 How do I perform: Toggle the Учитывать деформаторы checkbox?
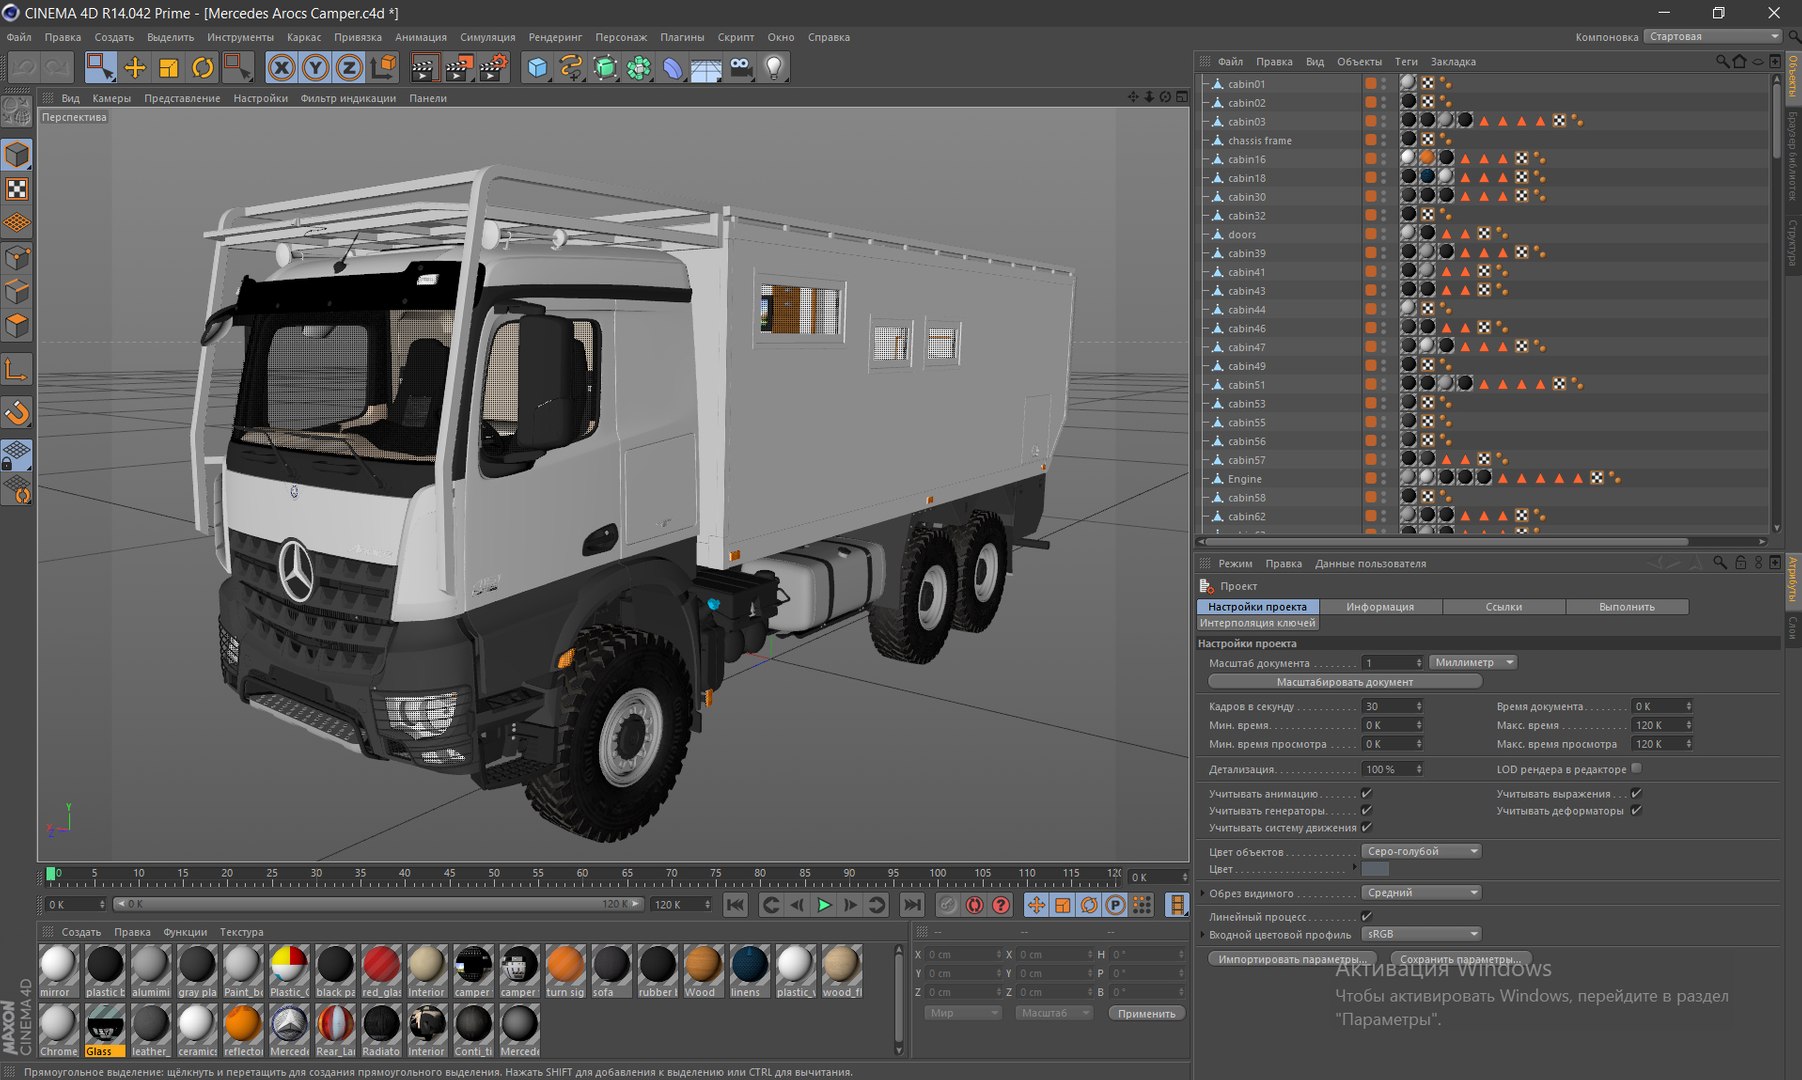1636,810
